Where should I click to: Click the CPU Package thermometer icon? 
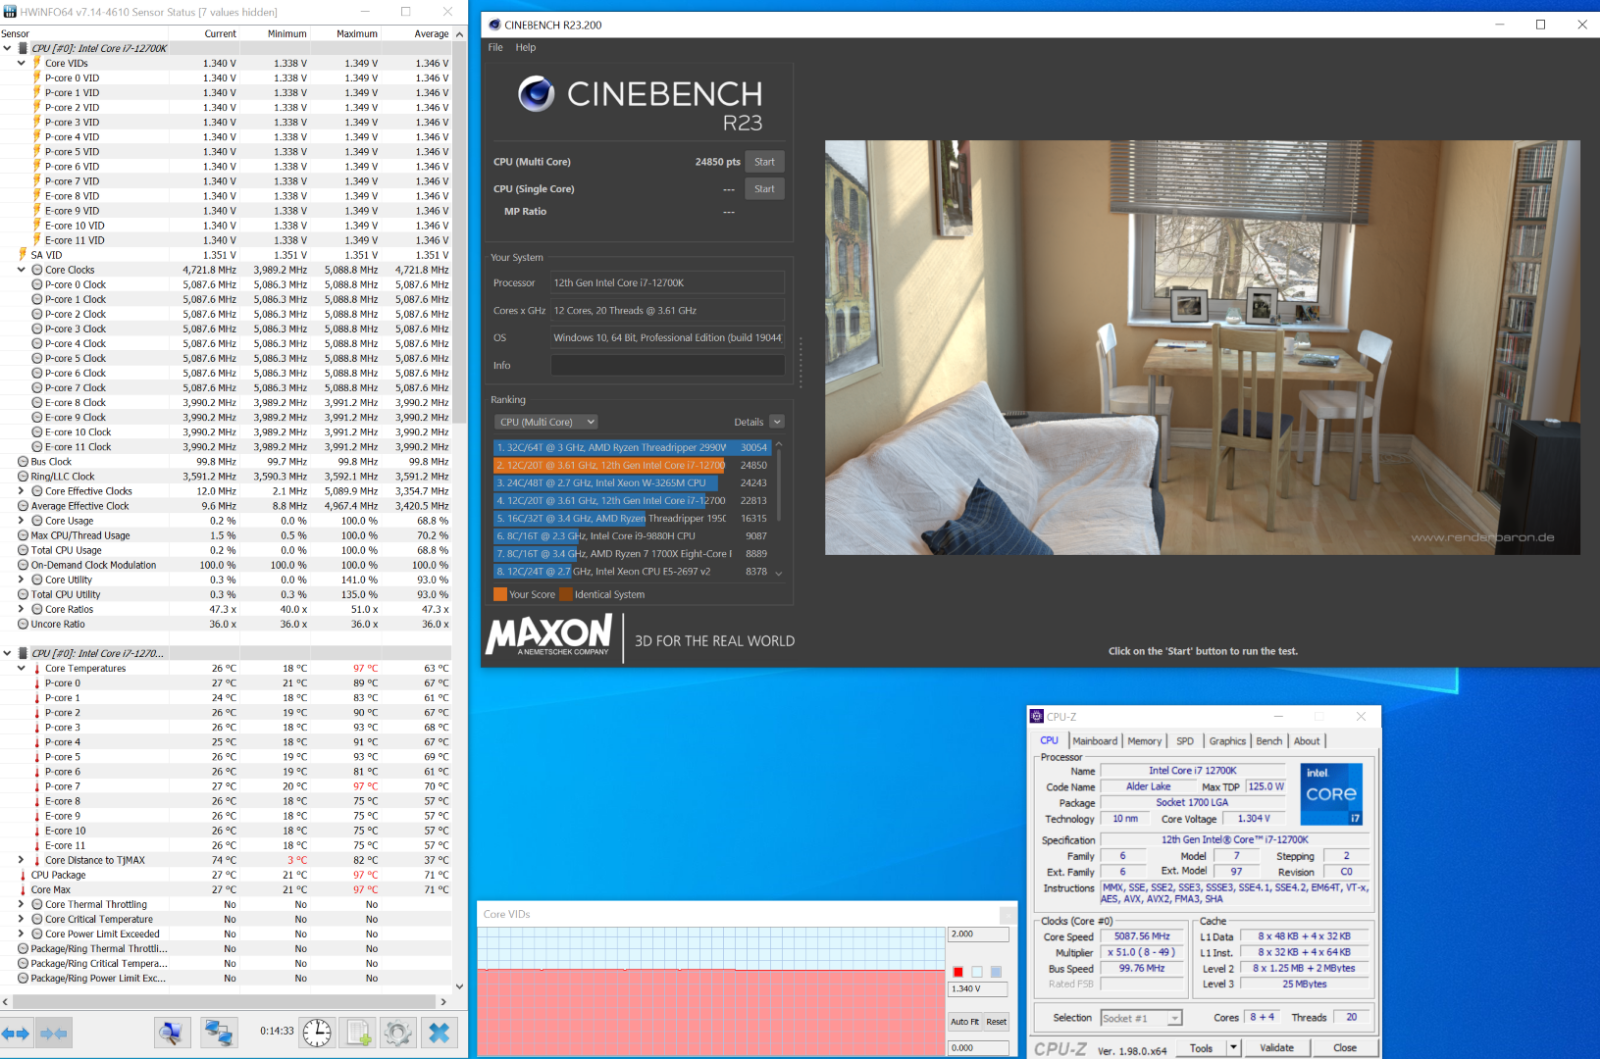23,875
